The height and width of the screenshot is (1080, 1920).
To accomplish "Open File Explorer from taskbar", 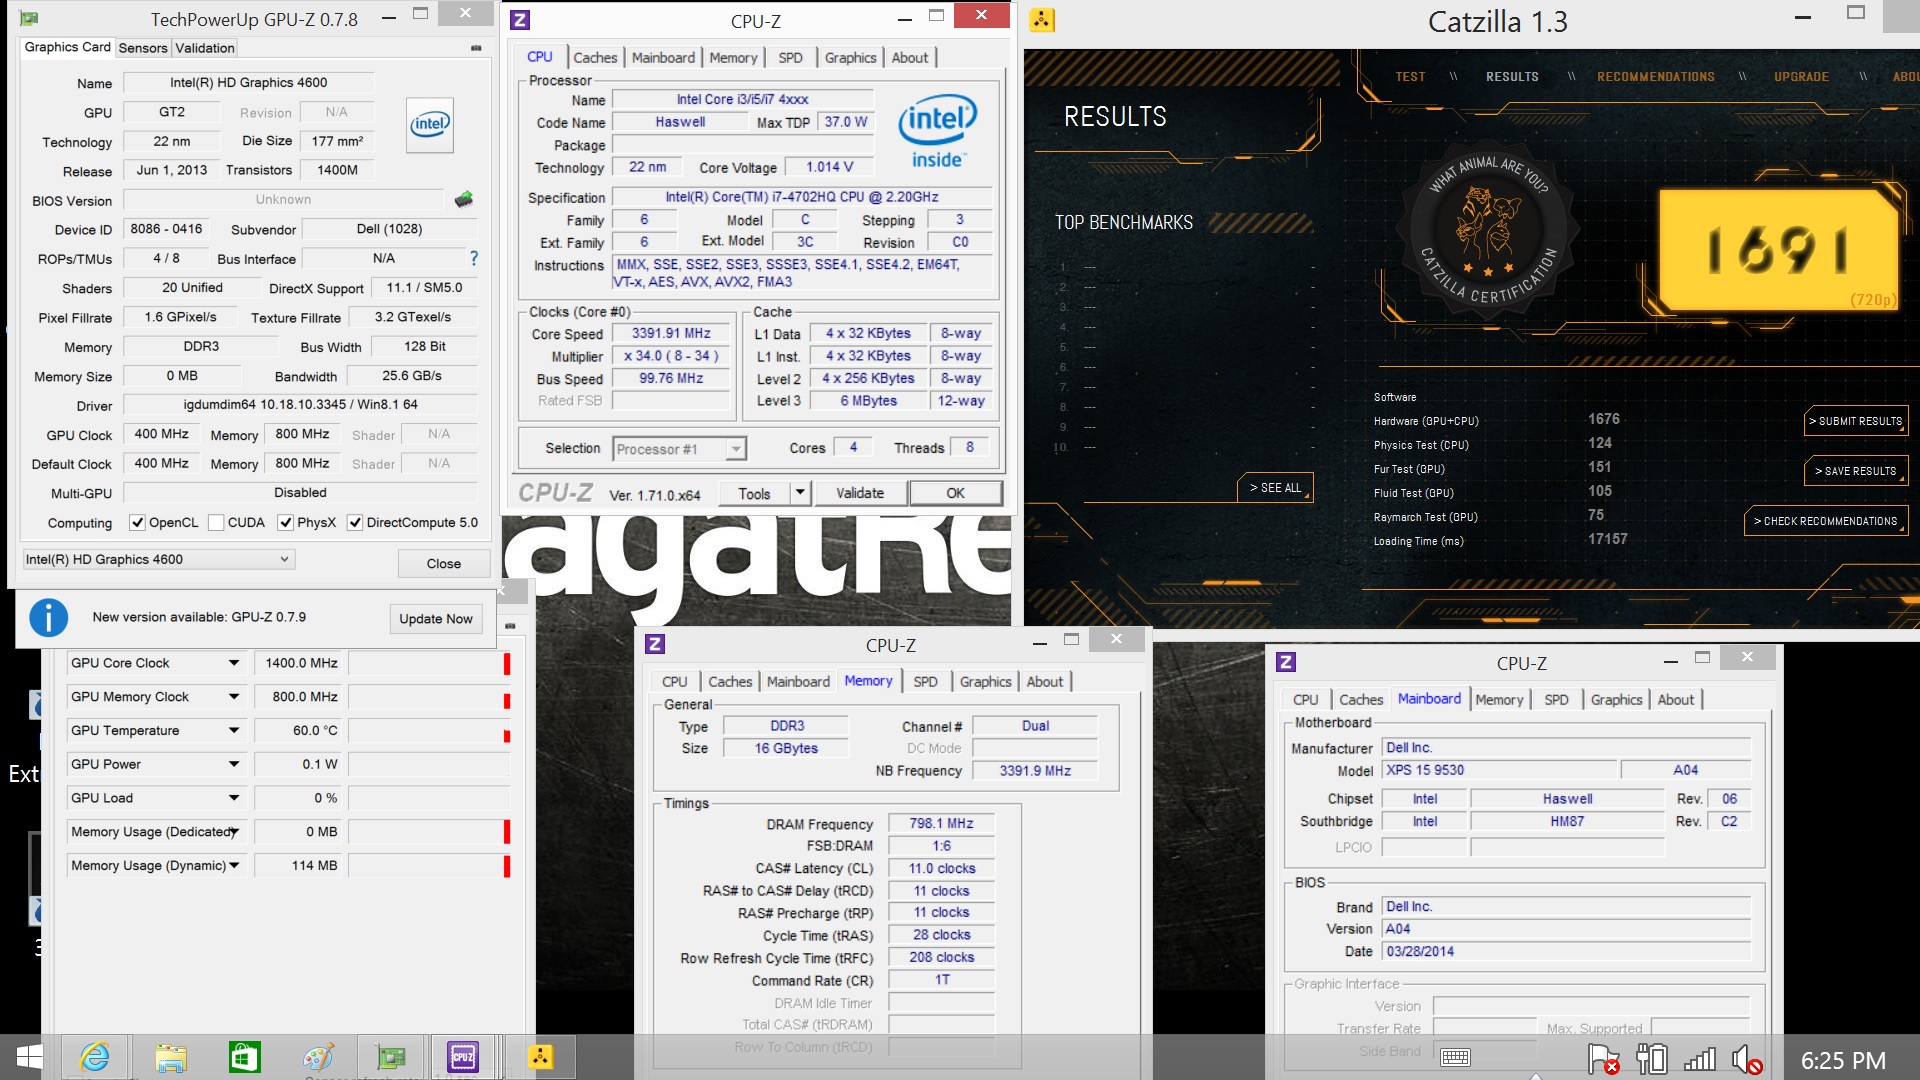I will tap(171, 1057).
